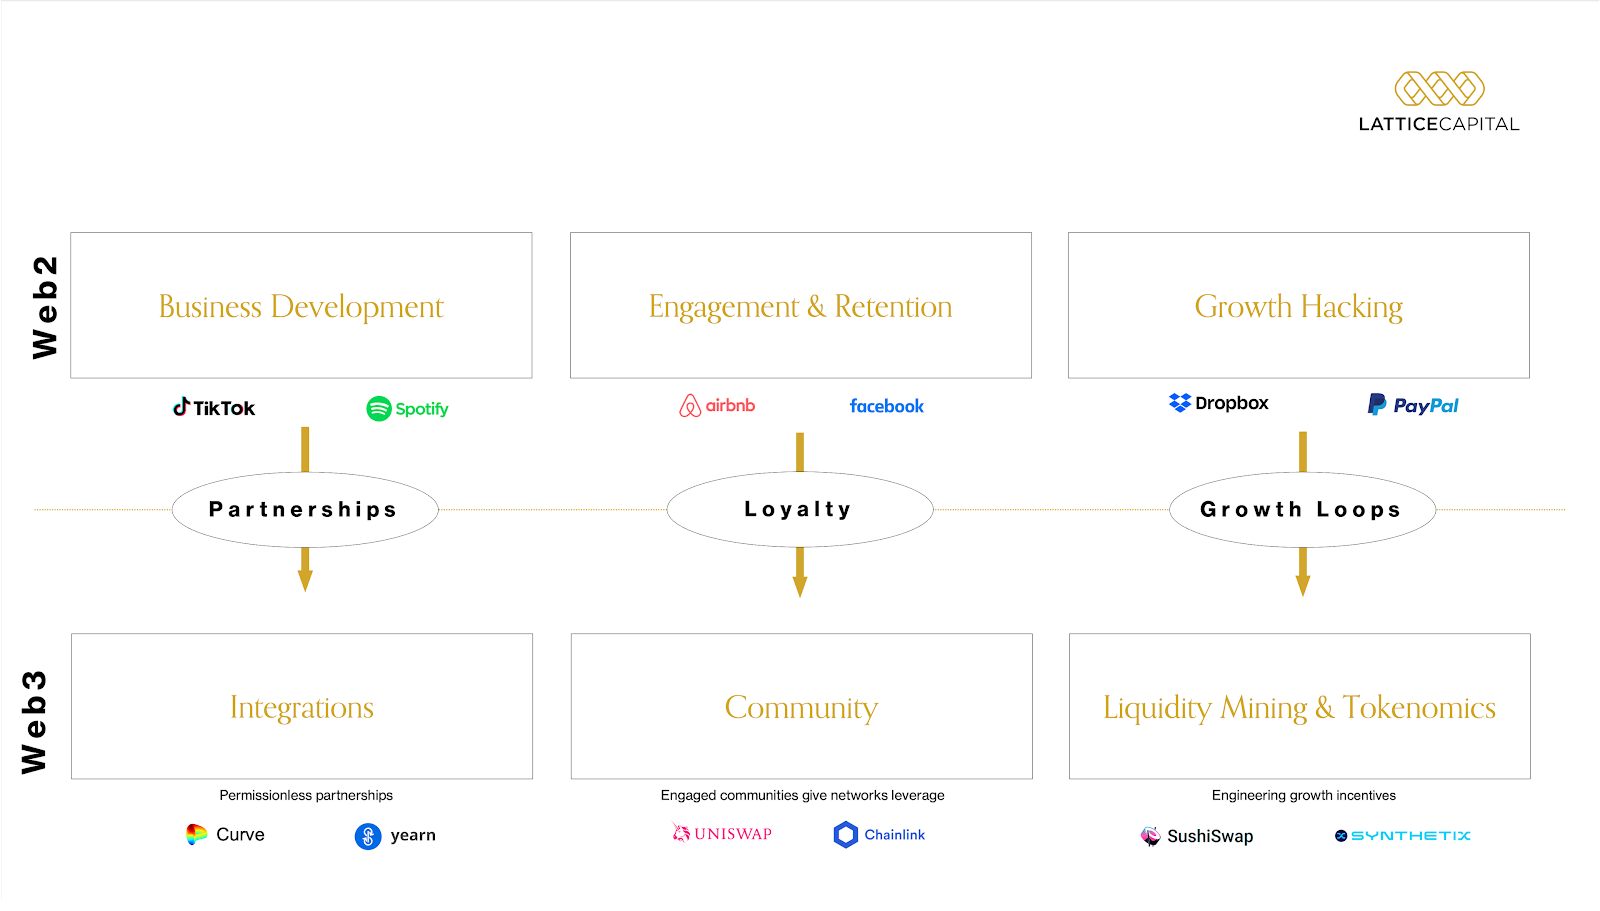Click the Lattice Capital logo

click(1439, 102)
